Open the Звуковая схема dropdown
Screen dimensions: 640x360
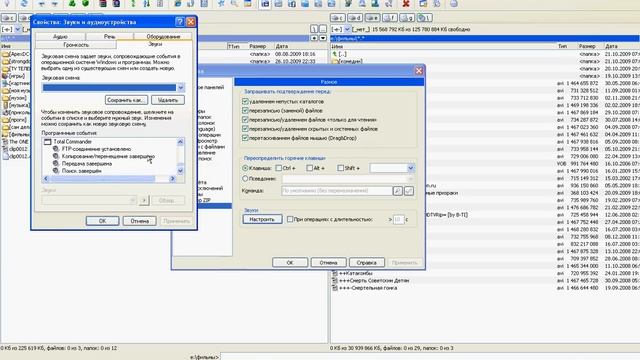180,87
